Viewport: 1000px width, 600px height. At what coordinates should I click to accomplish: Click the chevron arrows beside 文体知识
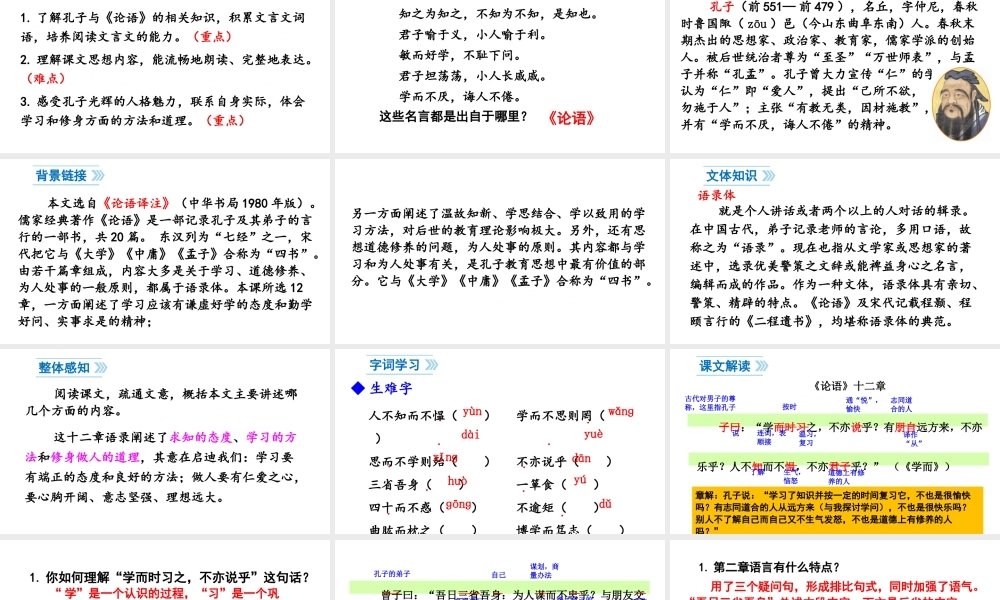[x=768, y=175]
